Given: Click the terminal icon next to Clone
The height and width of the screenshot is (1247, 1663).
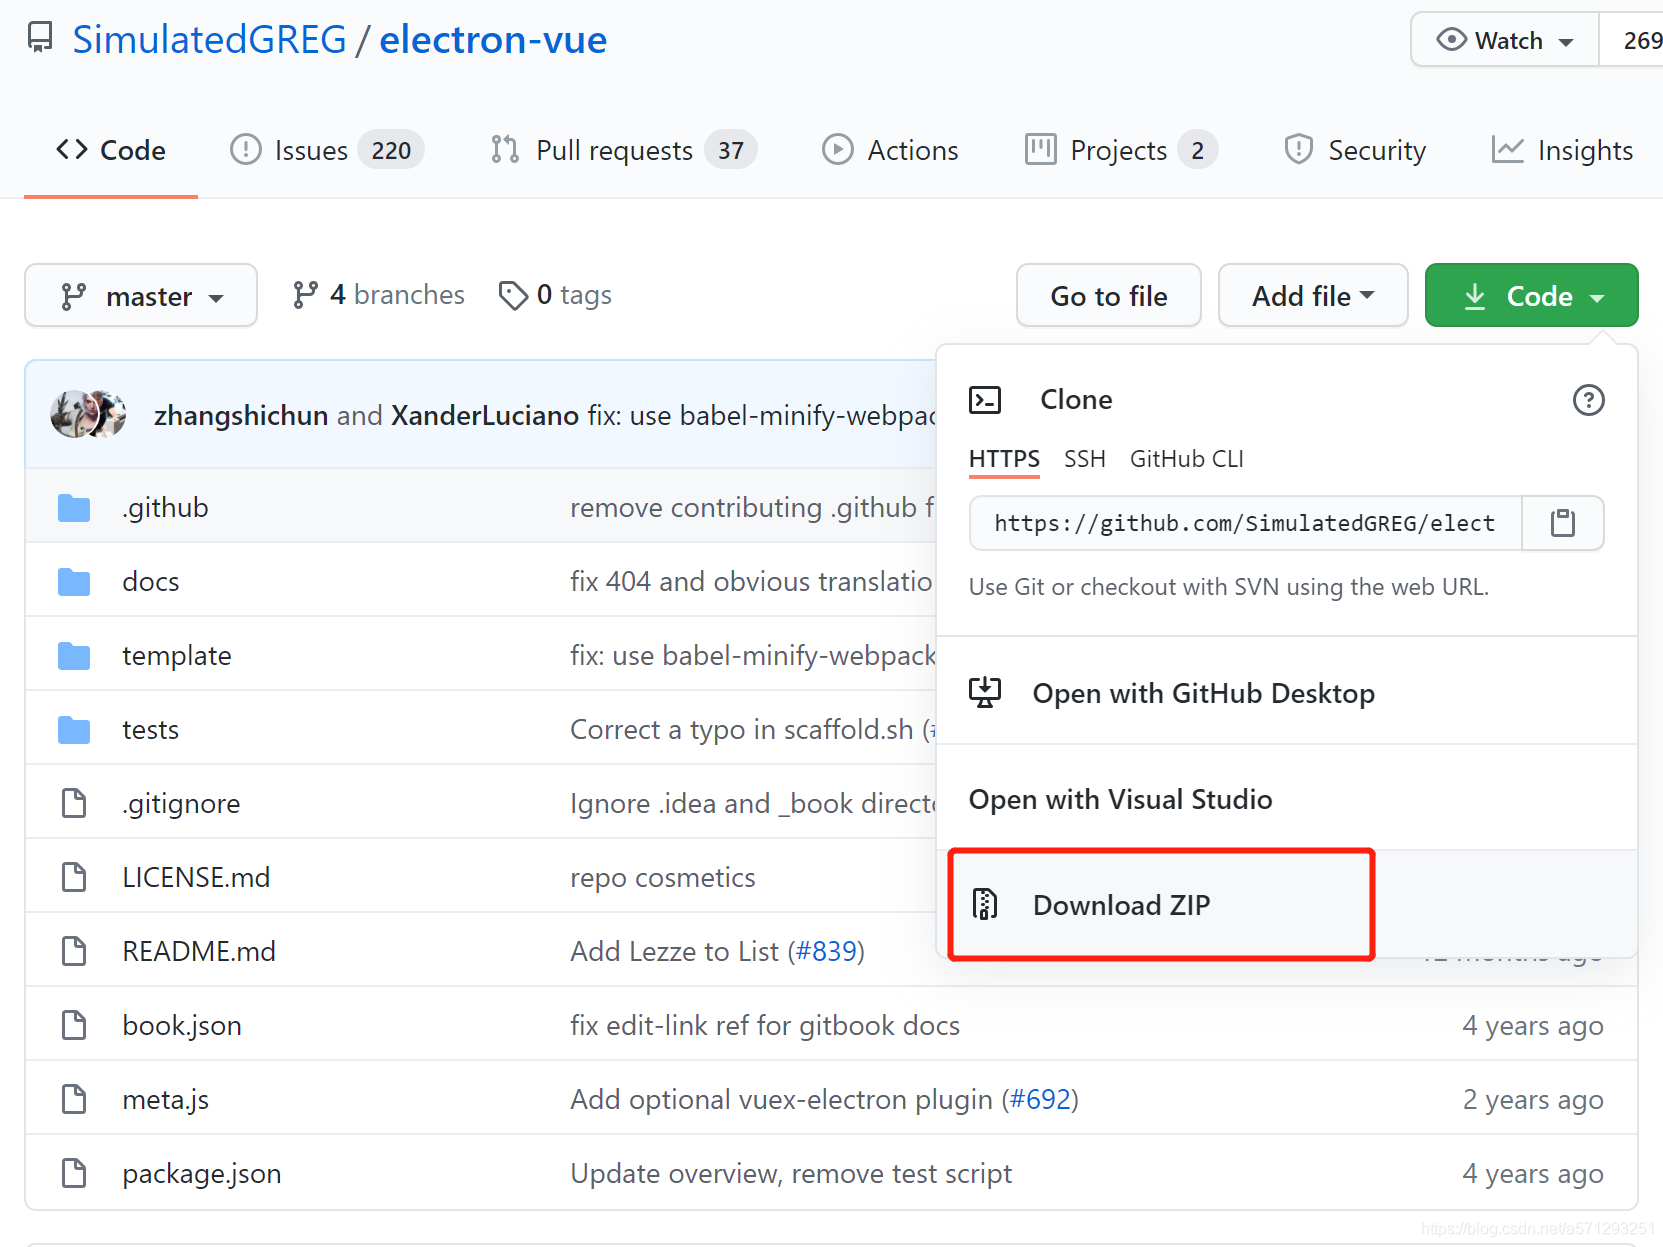Looking at the screenshot, I should 985,400.
